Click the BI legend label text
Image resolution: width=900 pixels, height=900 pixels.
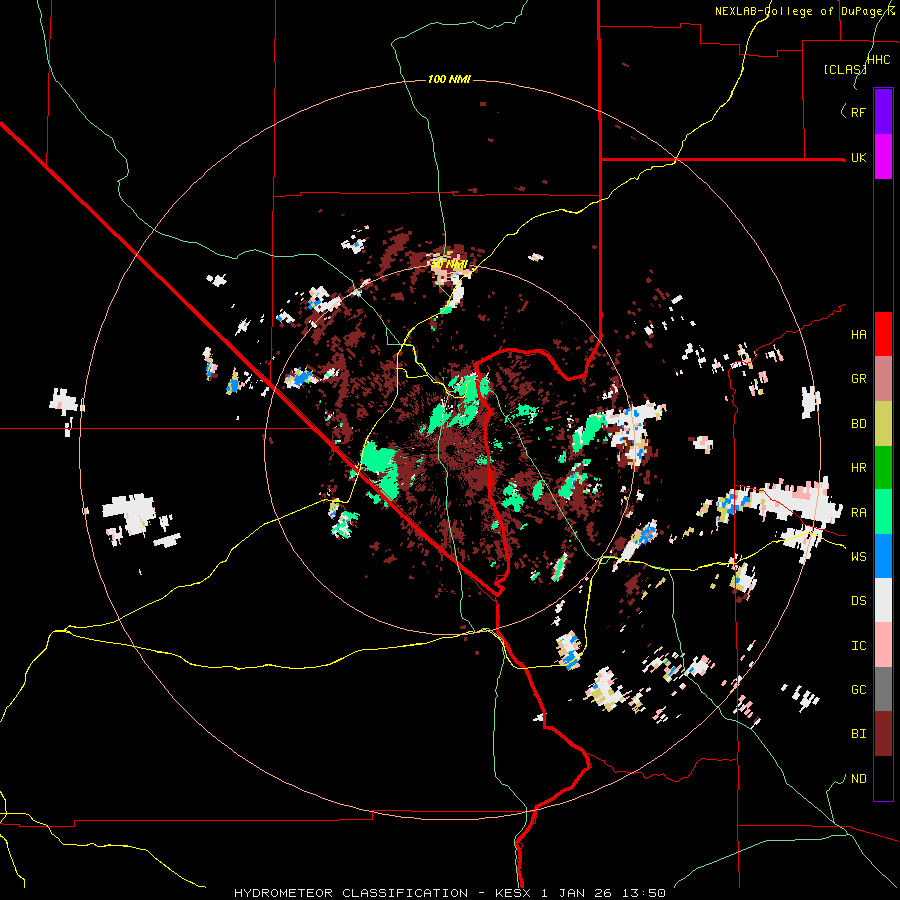click(x=858, y=734)
